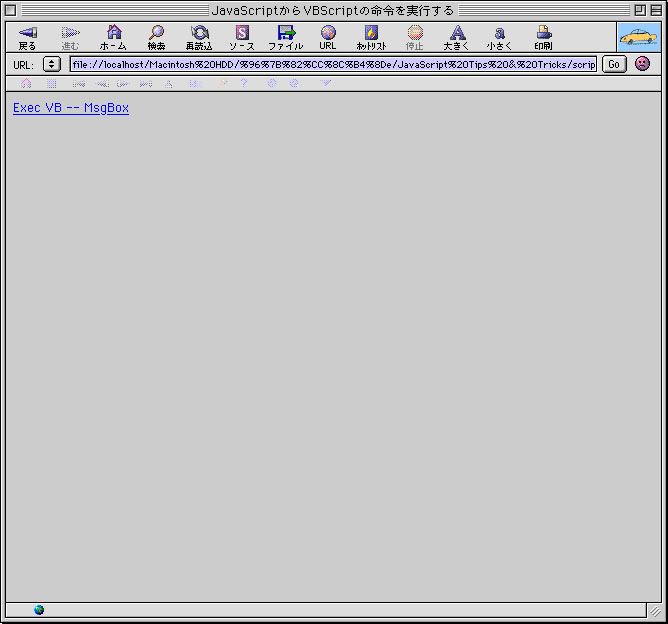
Task: Click the dimmed checkmark icon in link toolbar
Action: click(325, 83)
